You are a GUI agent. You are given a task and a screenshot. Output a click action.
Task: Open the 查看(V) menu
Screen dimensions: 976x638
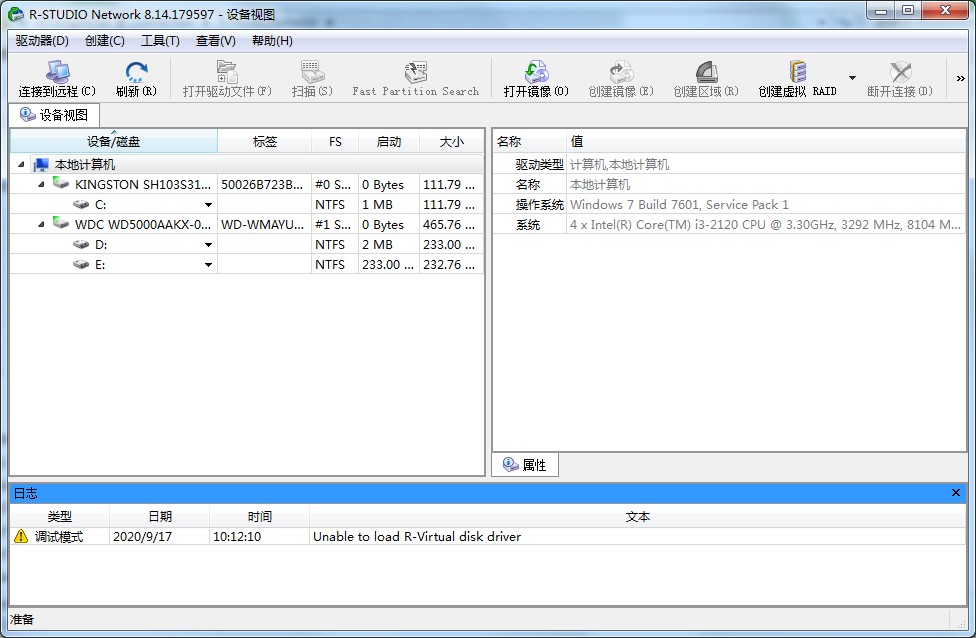pos(215,40)
